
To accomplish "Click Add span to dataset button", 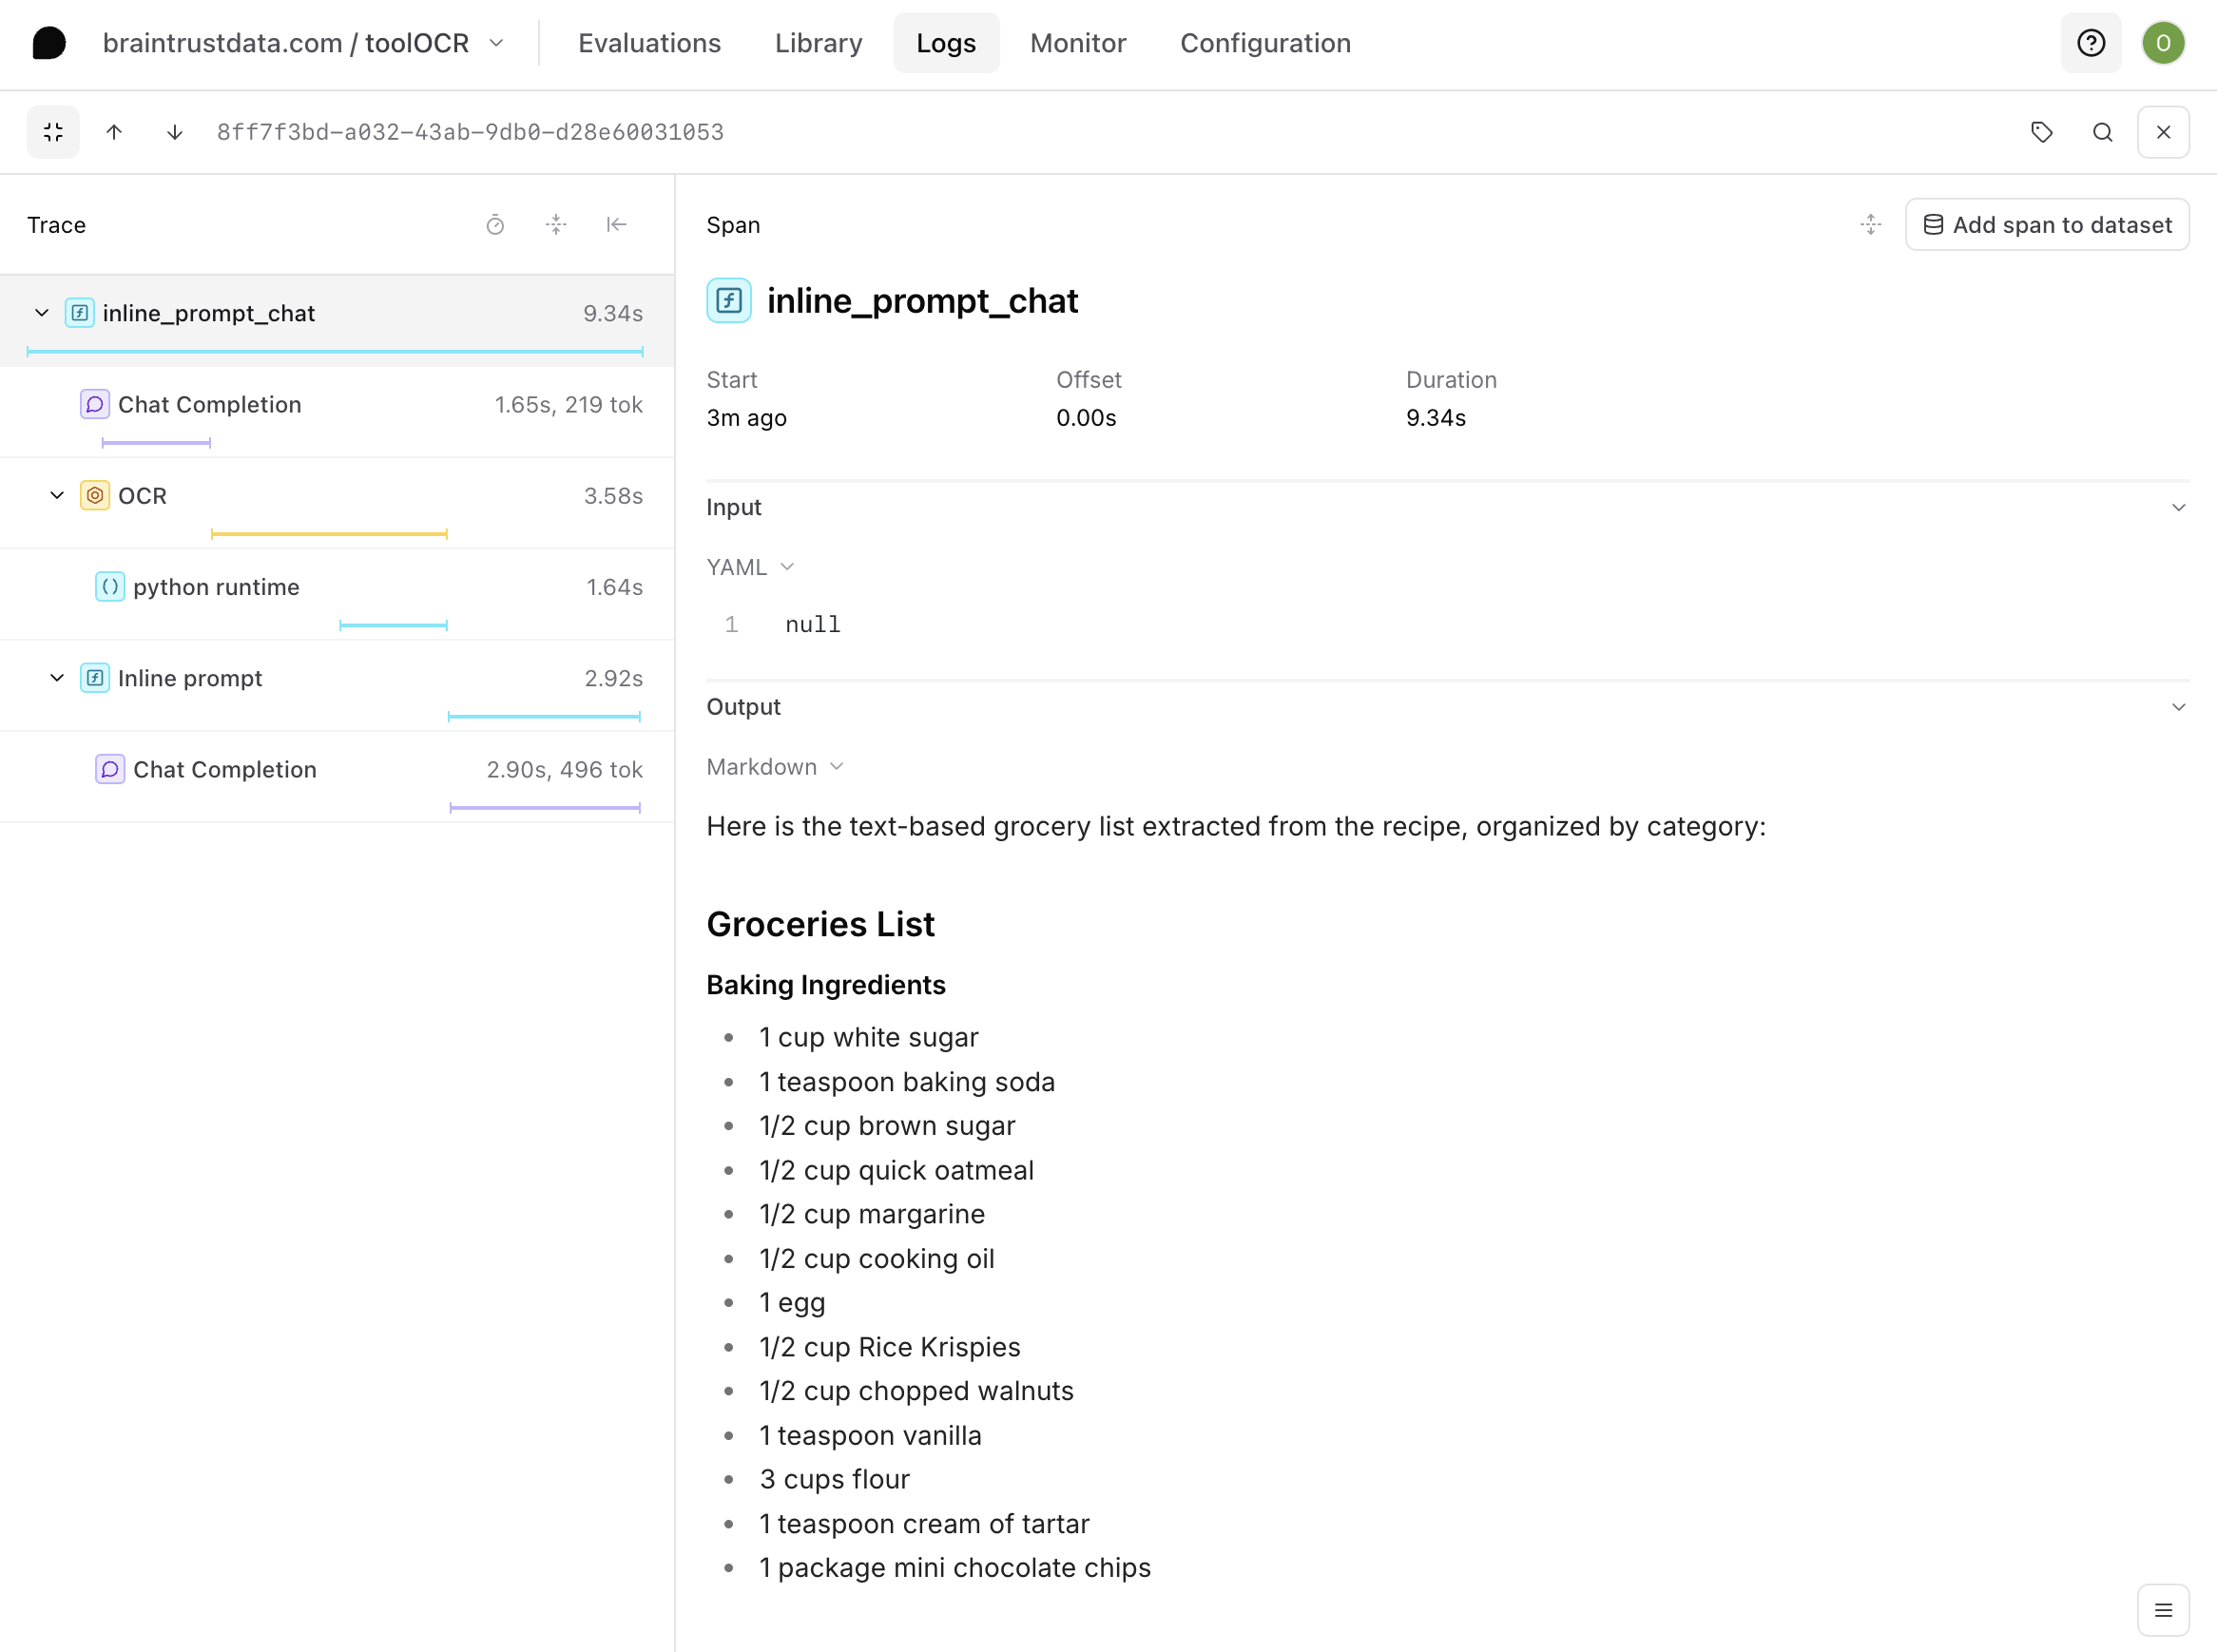I will click(x=2046, y=225).
